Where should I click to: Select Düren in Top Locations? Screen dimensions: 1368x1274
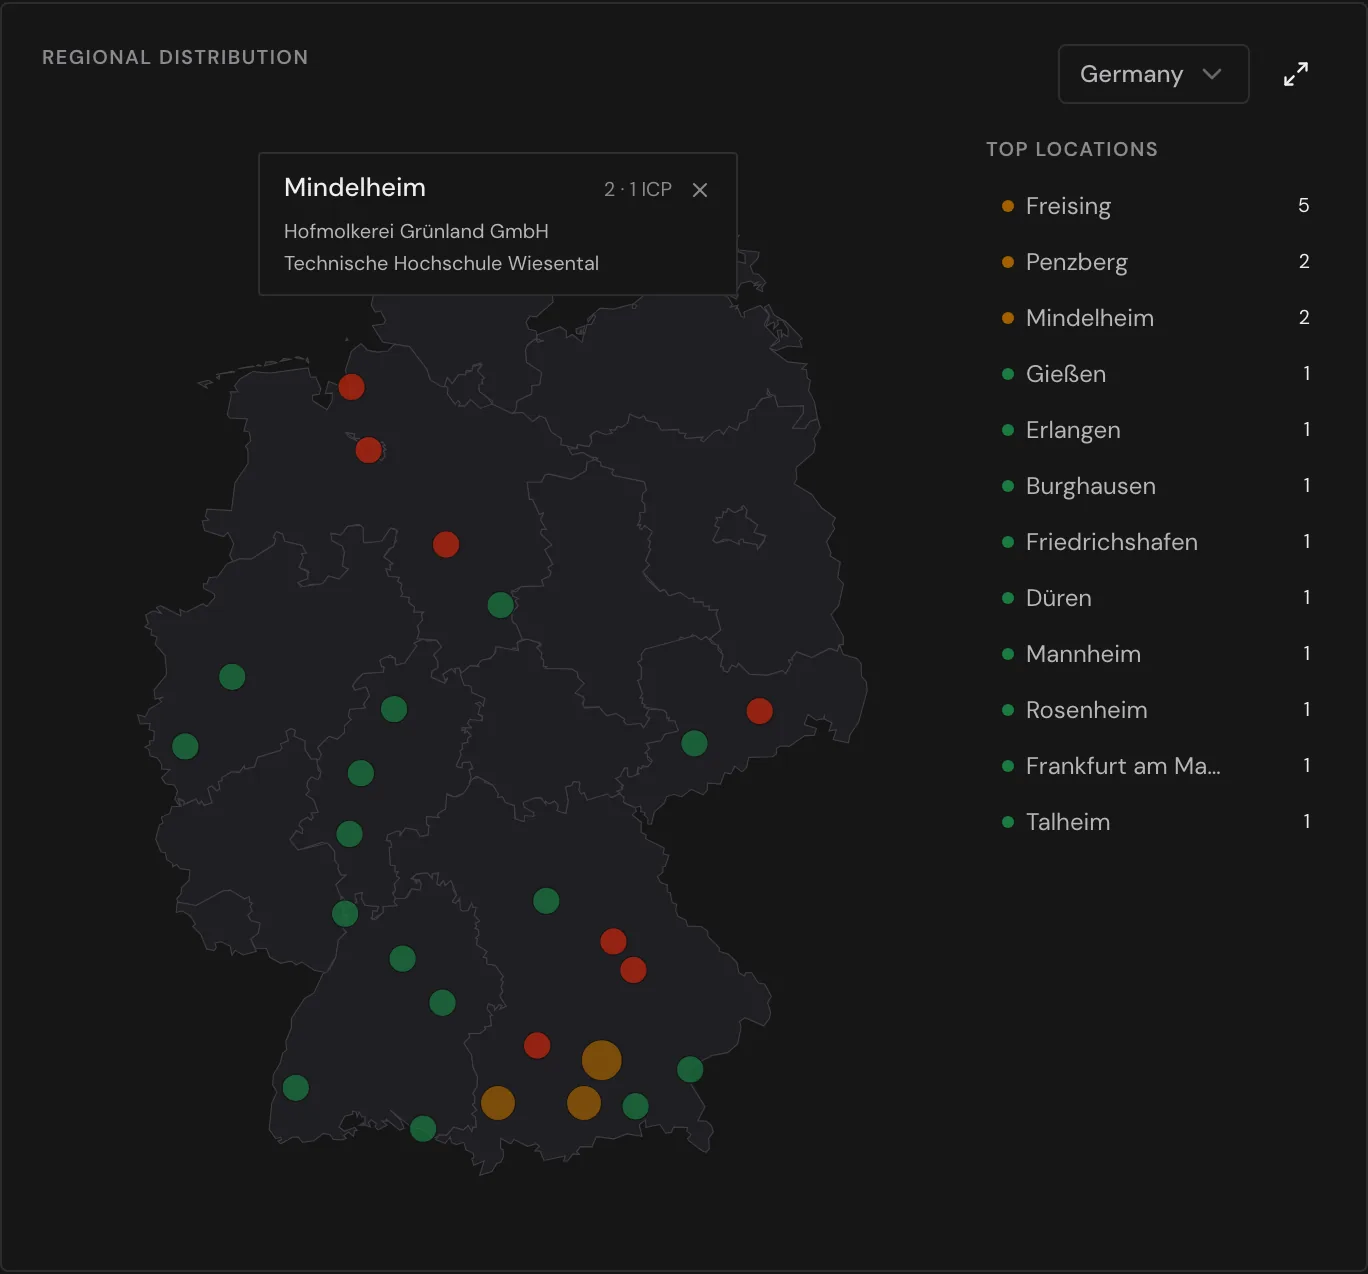pyautogui.click(x=1155, y=598)
